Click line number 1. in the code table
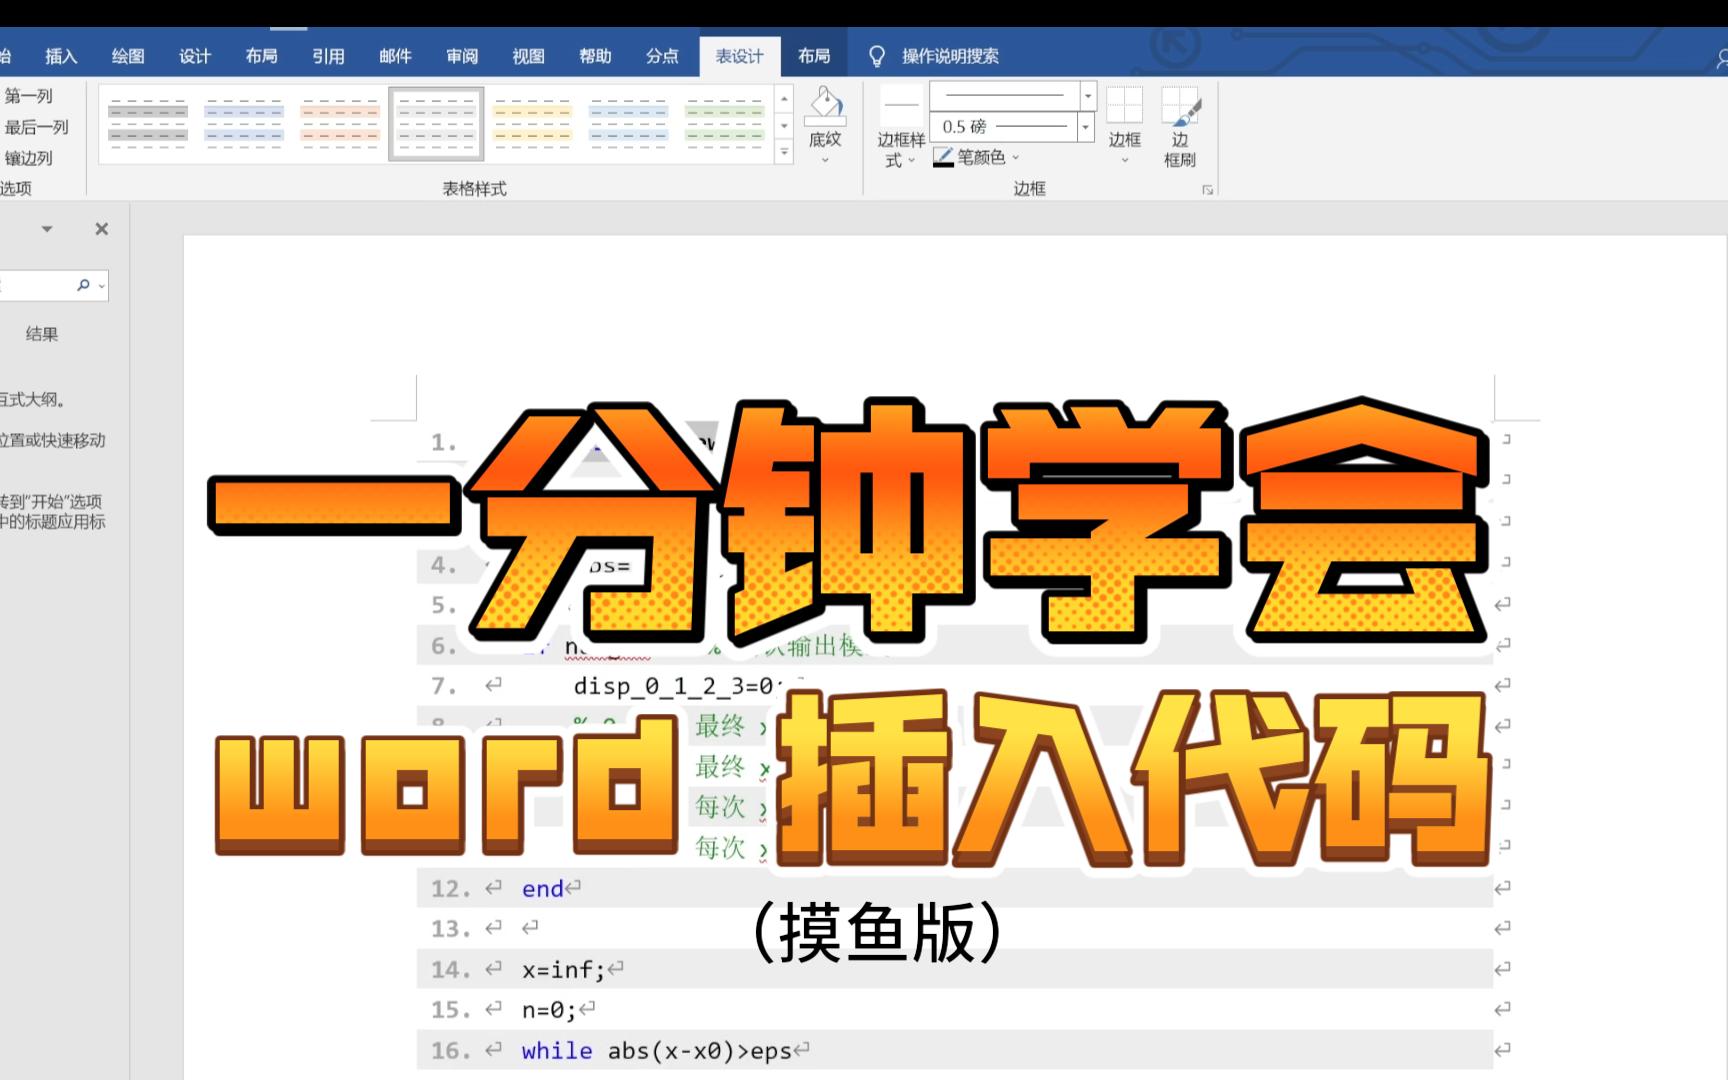The width and height of the screenshot is (1728, 1080). (444, 443)
